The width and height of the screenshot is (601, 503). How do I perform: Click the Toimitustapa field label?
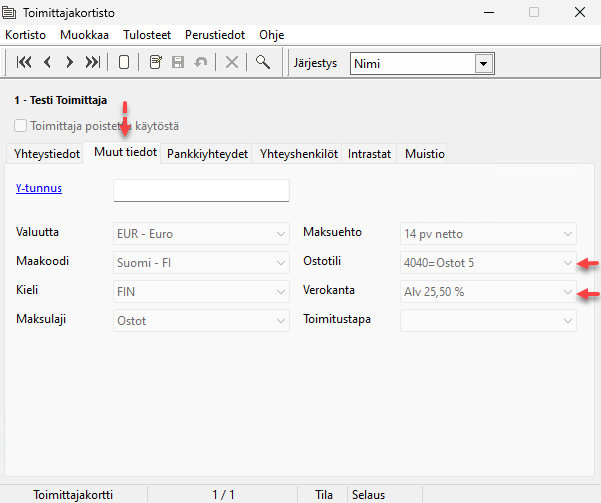[x=337, y=319]
